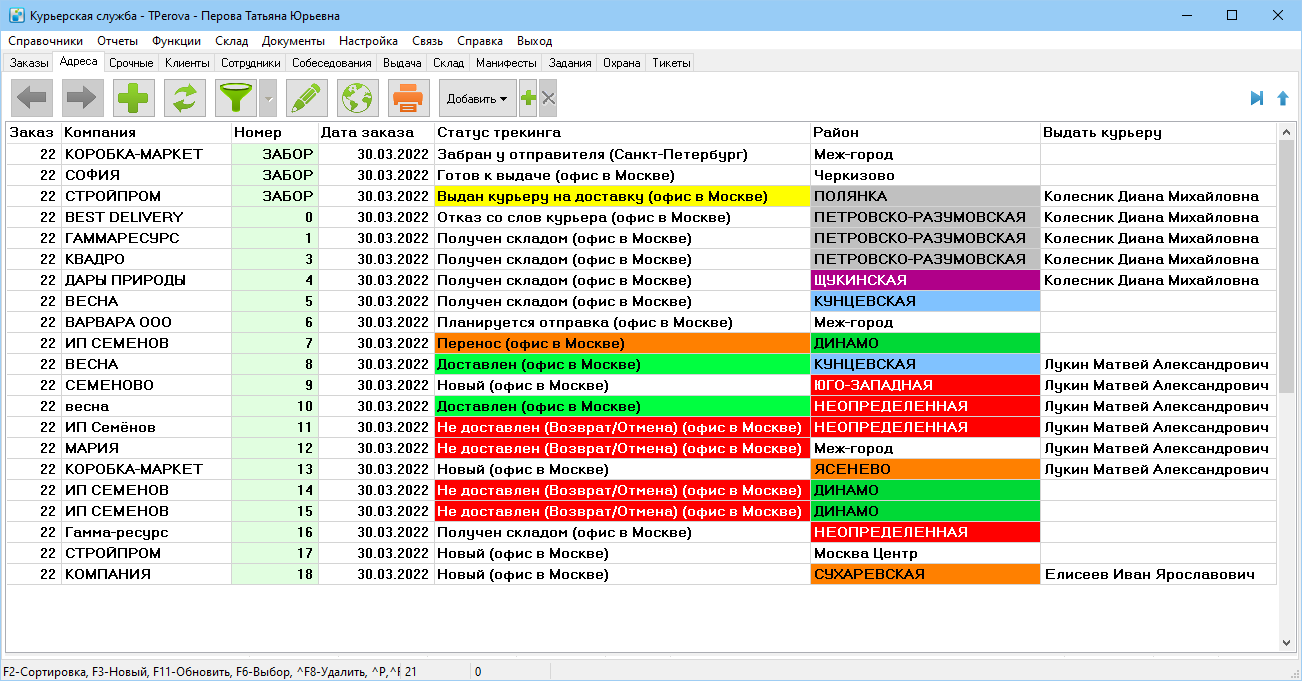Click the Елисеев Иван Ярославович courier cell
The image size is (1302, 681).
pyautogui.click(x=1158, y=574)
